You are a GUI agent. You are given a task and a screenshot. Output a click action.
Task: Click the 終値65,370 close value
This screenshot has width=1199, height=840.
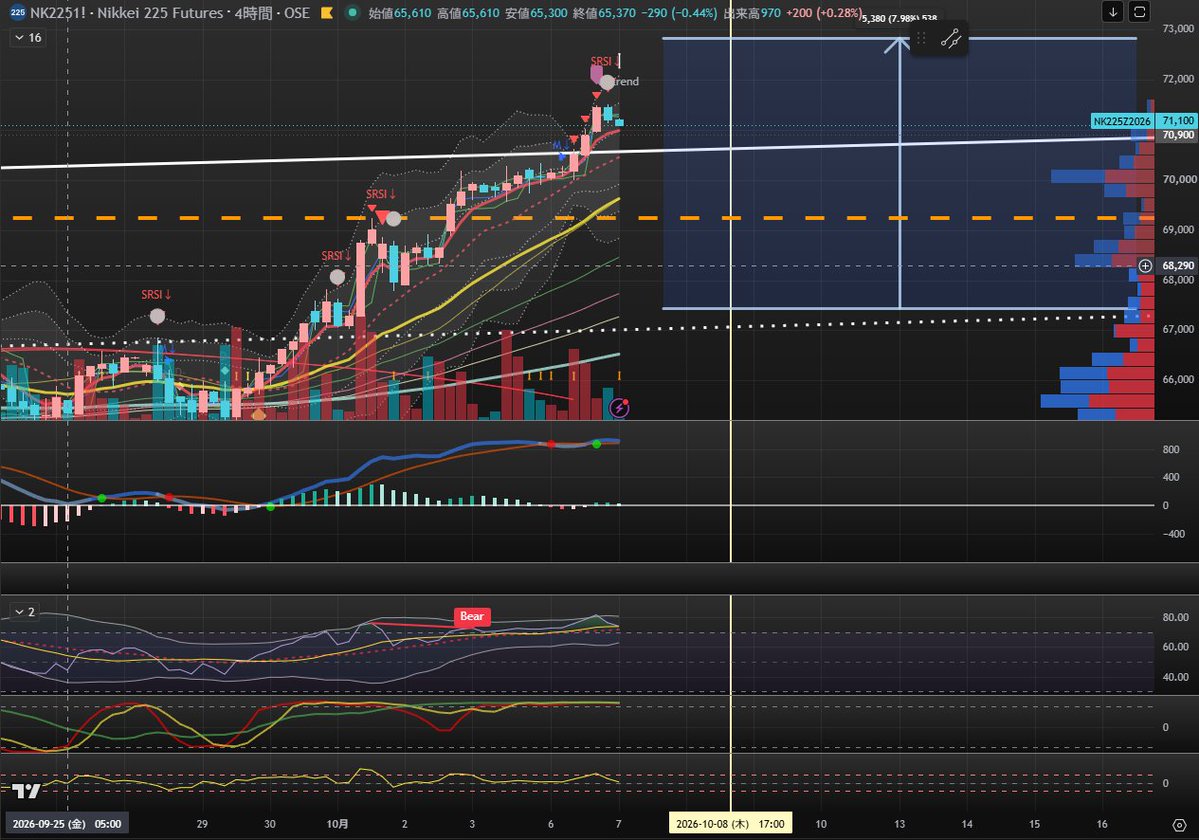click(604, 13)
